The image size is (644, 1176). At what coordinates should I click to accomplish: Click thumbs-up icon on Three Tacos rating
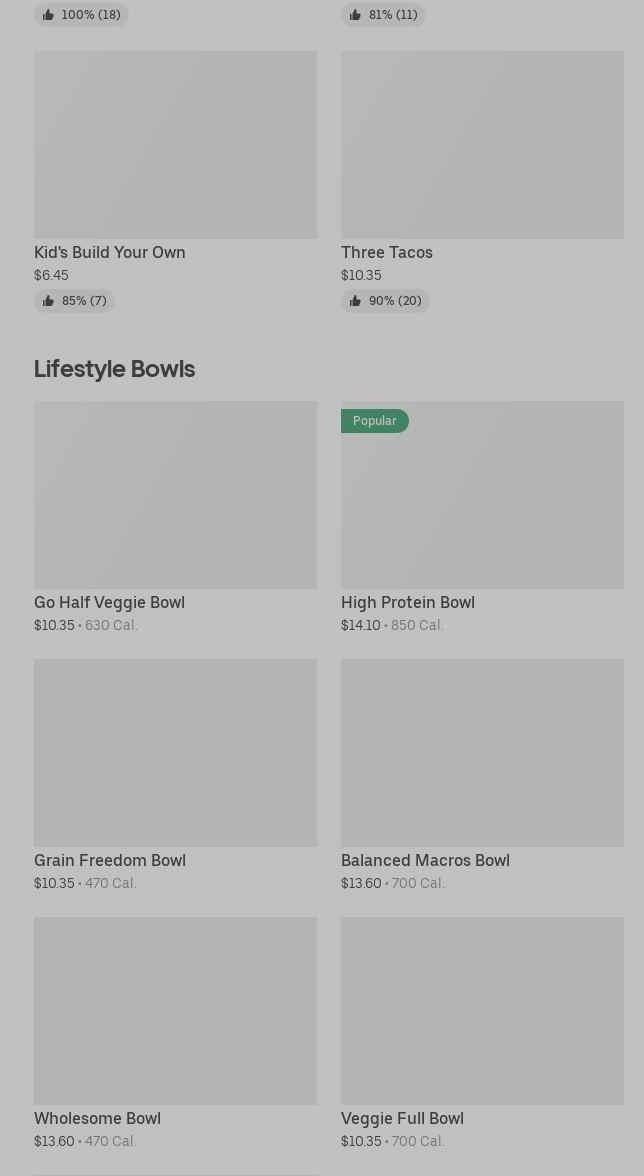pyautogui.click(x=355, y=301)
